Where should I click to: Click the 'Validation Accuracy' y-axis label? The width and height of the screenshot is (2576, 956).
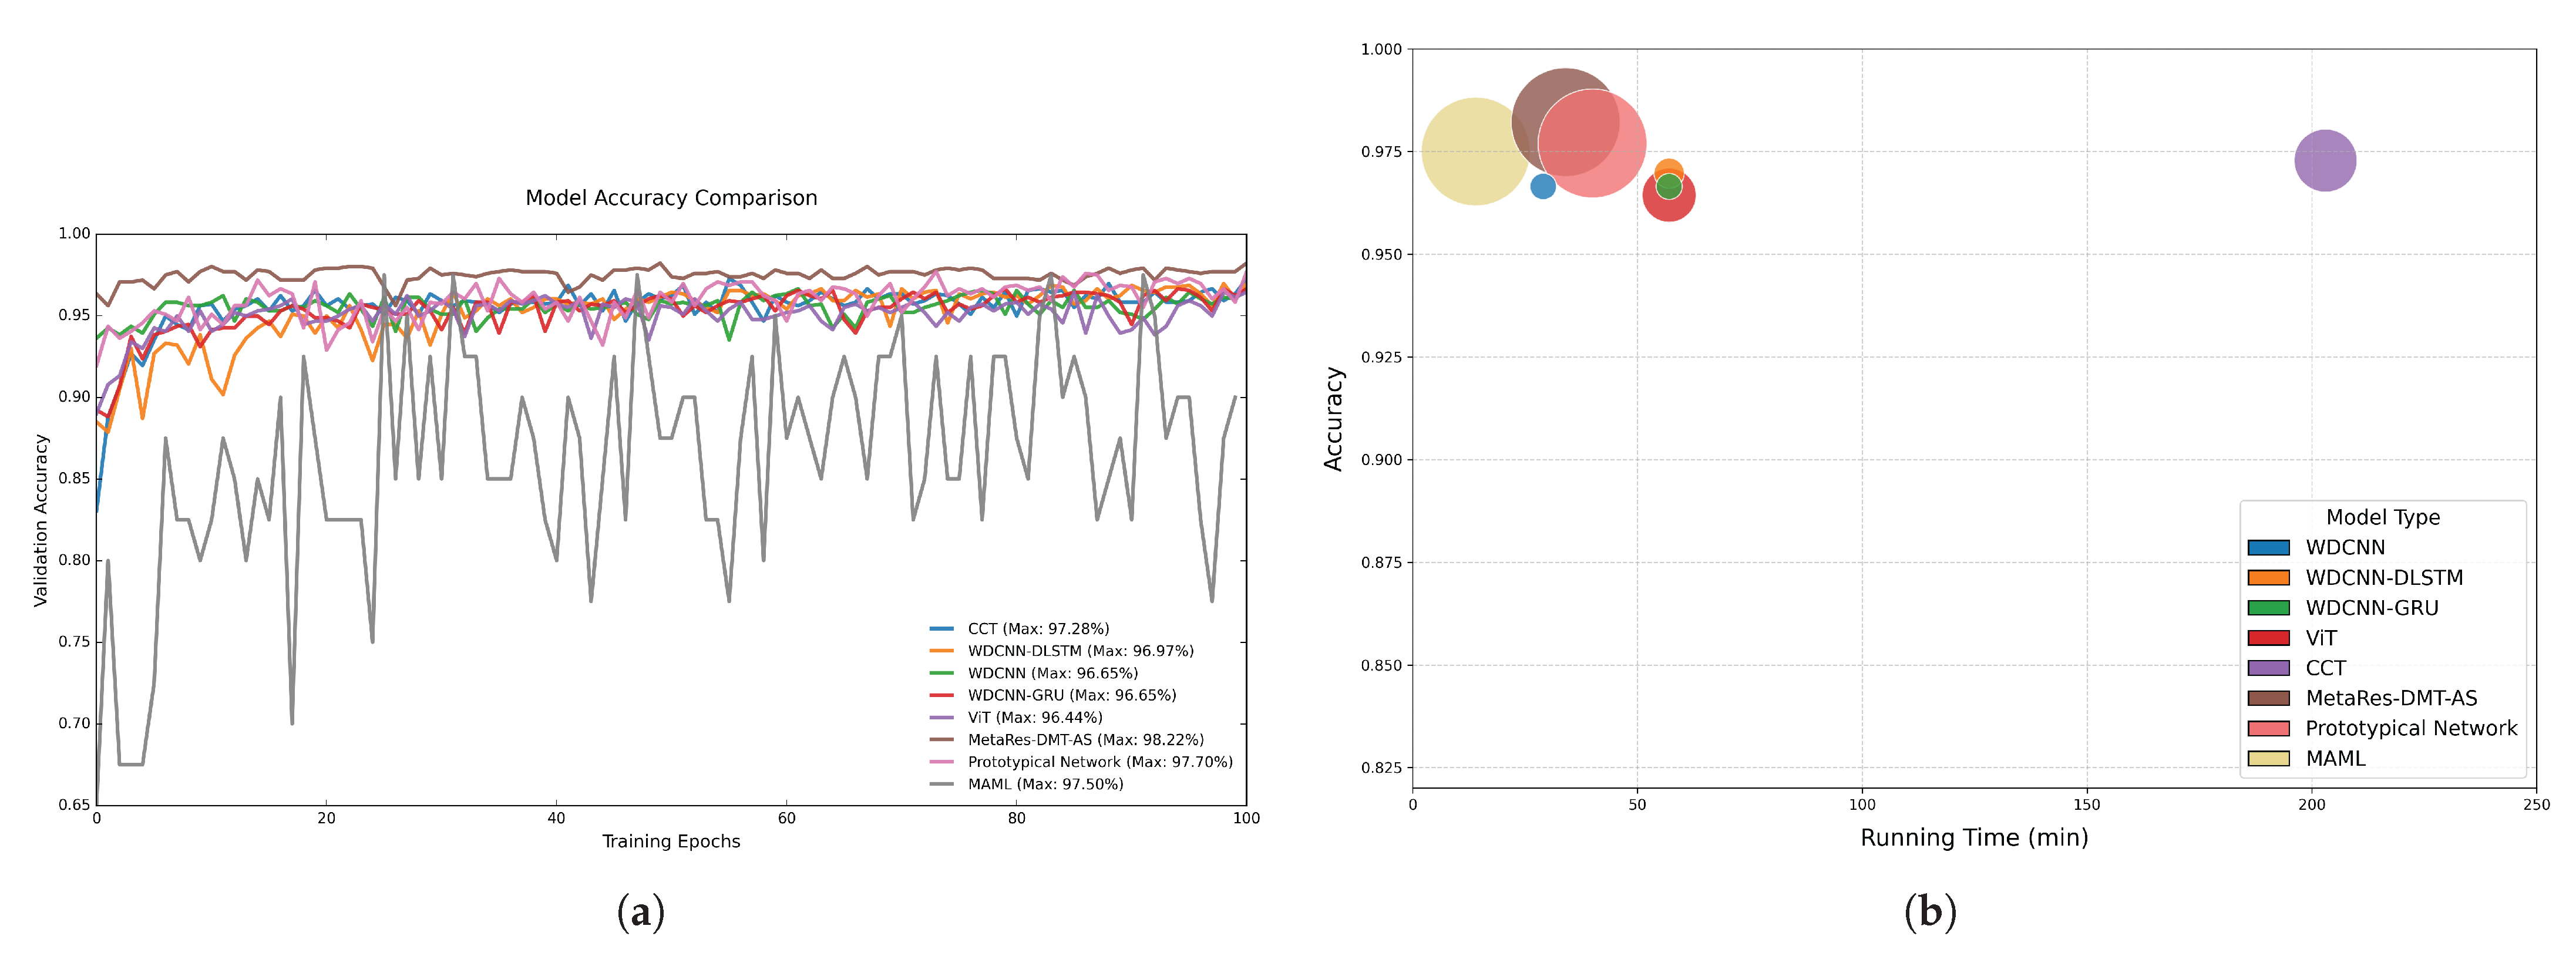[x=41, y=520]
